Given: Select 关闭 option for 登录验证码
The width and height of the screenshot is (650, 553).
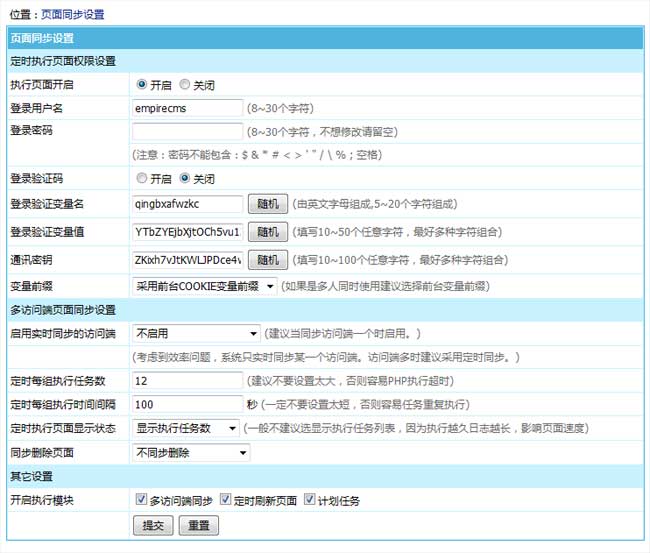Looking at the screenshot, I should pos(185,179).
